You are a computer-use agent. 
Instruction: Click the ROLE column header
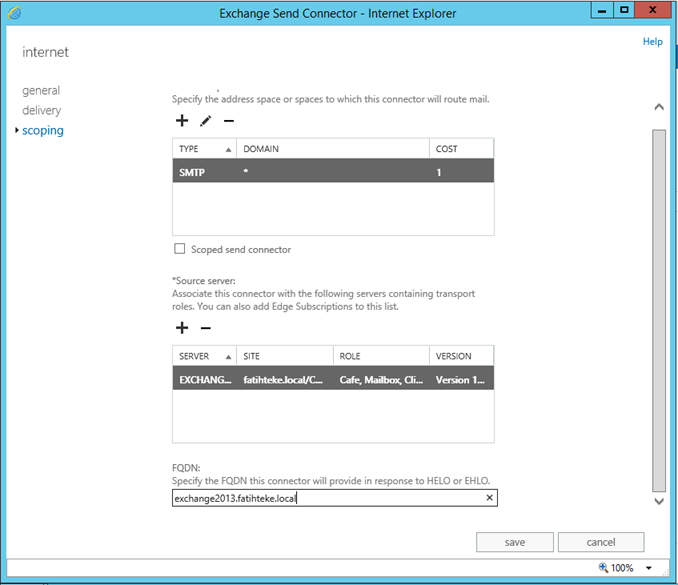(381, 356)
